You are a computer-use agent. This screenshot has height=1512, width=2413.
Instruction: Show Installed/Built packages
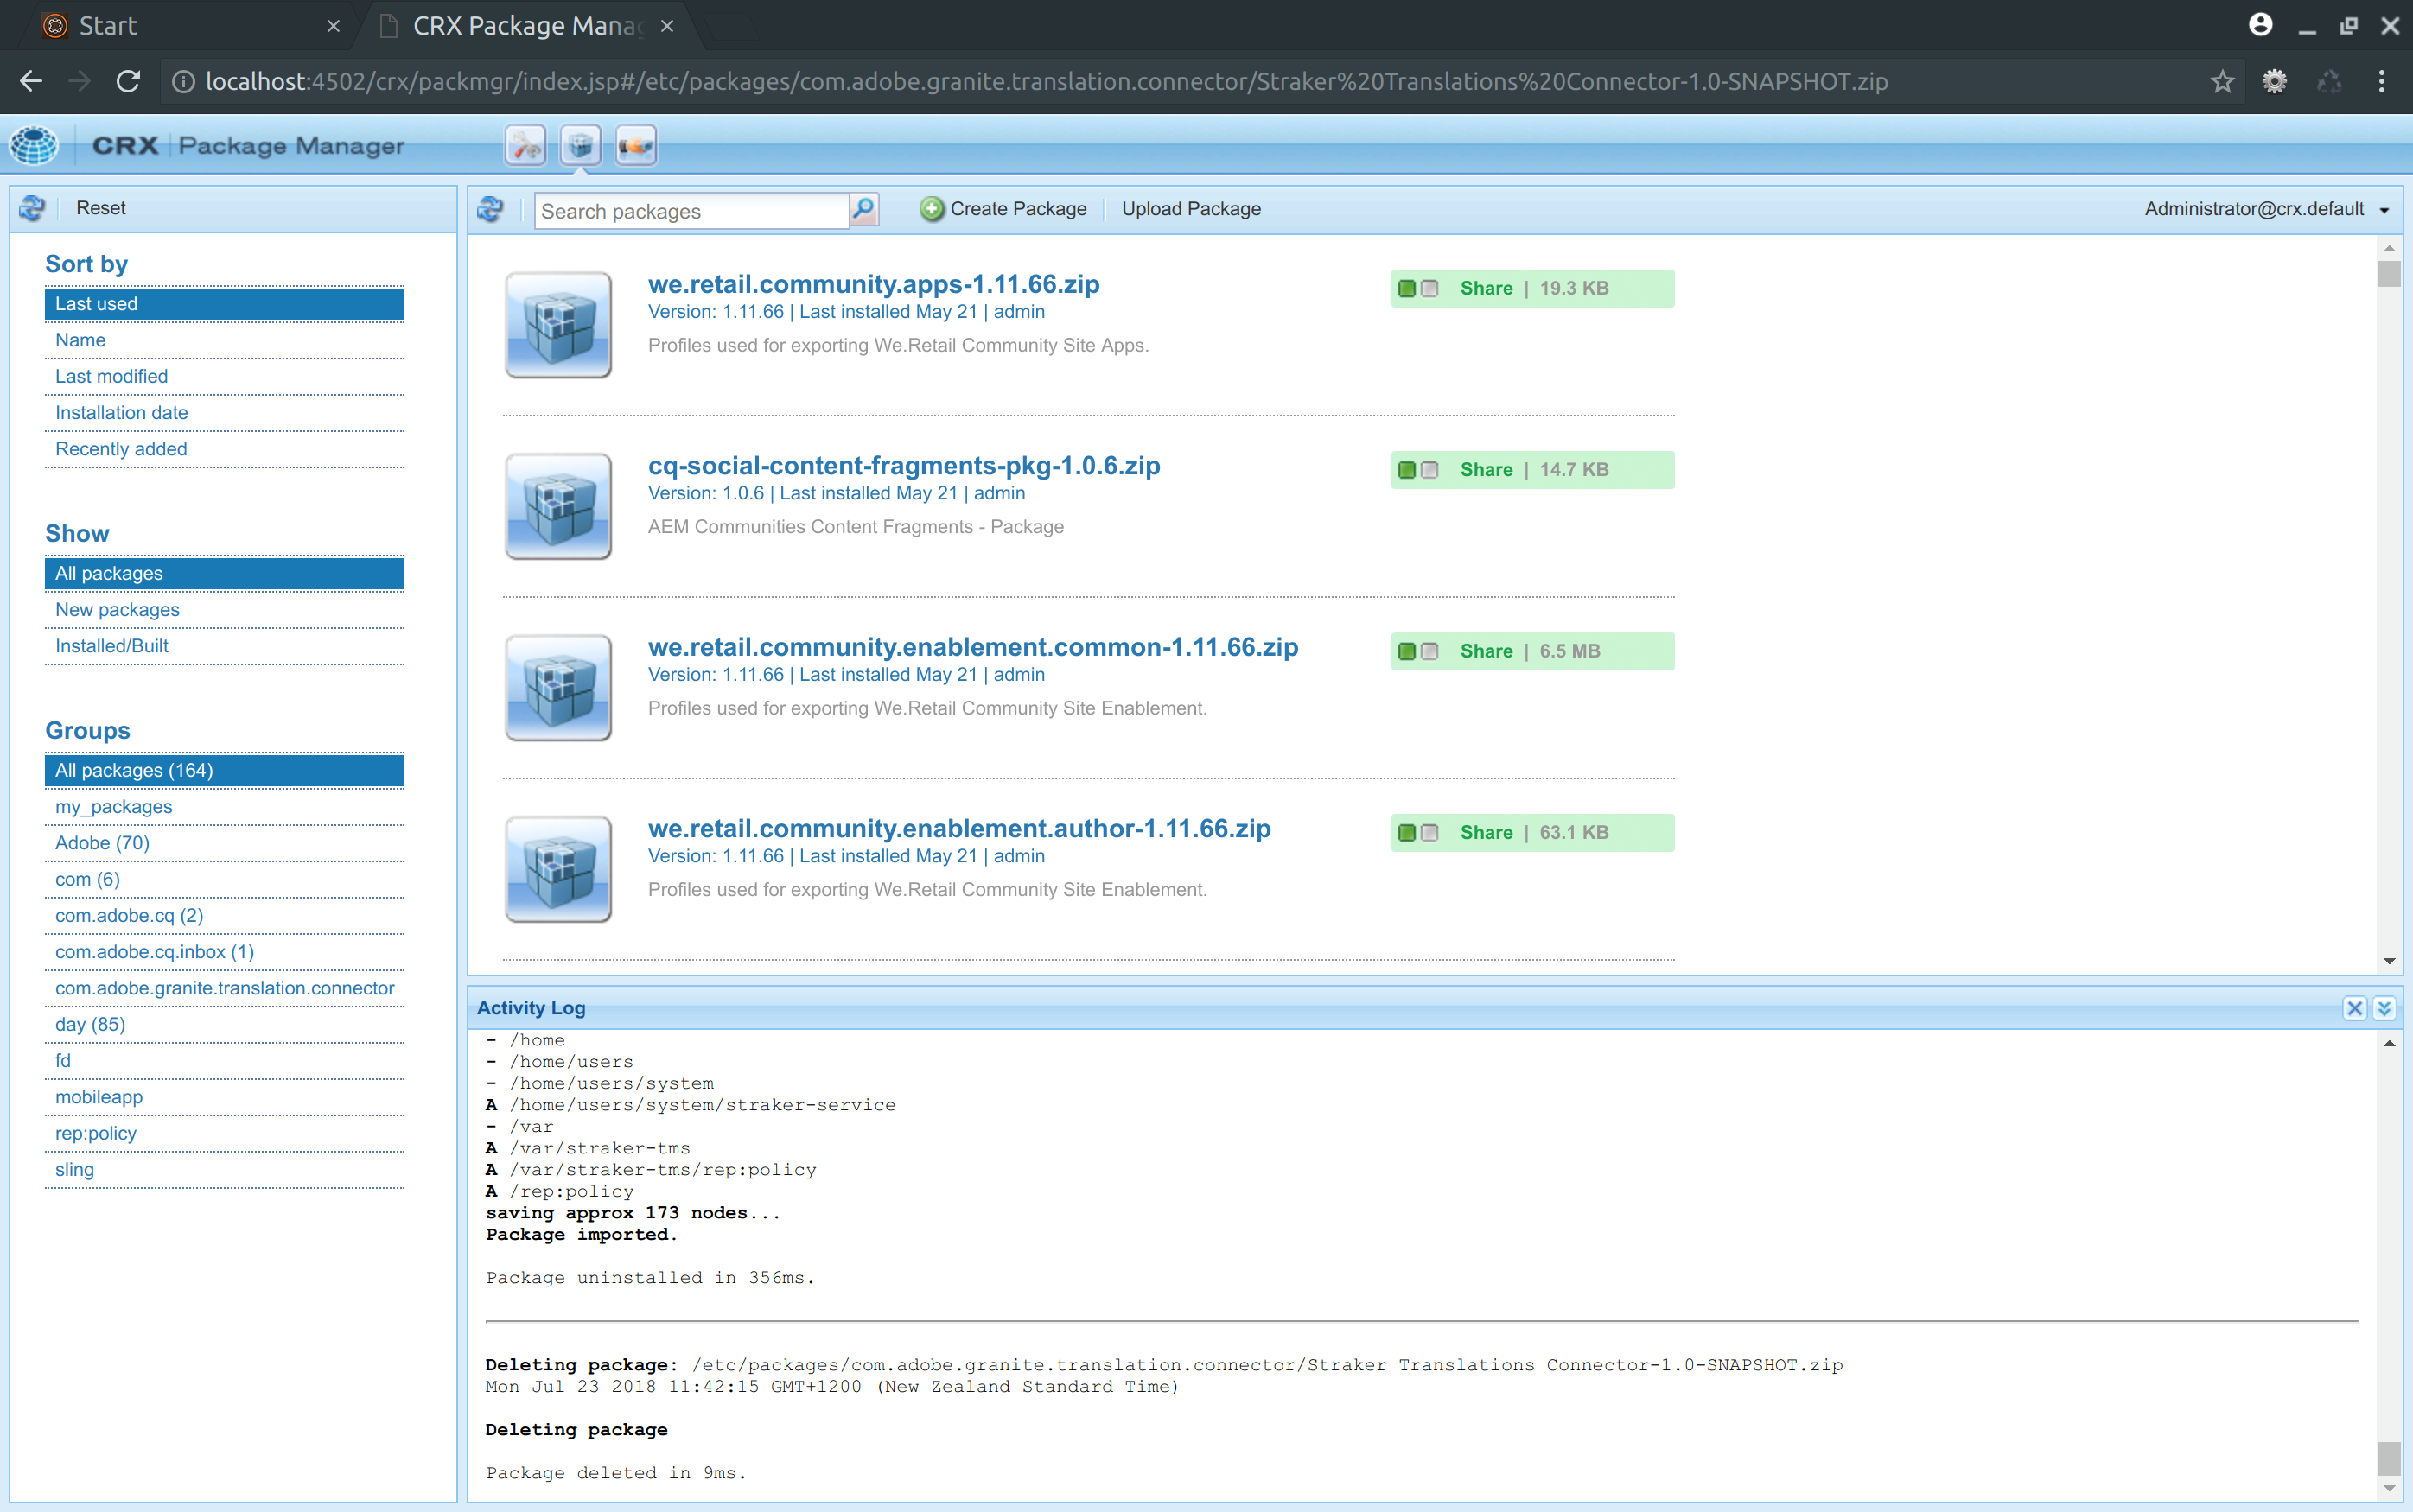(x=225, y=646)
